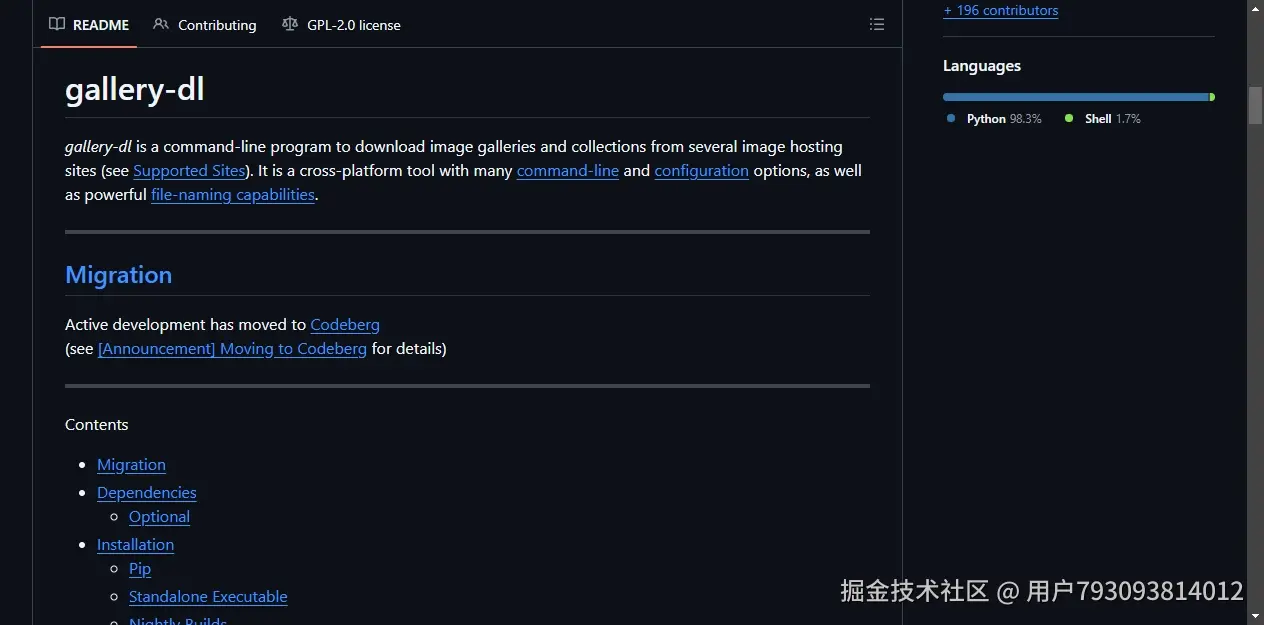Open the GPL-2.0 license tab
Image resolution: width=1264 pixels, height=625 pixels.
tap(341, 24)
